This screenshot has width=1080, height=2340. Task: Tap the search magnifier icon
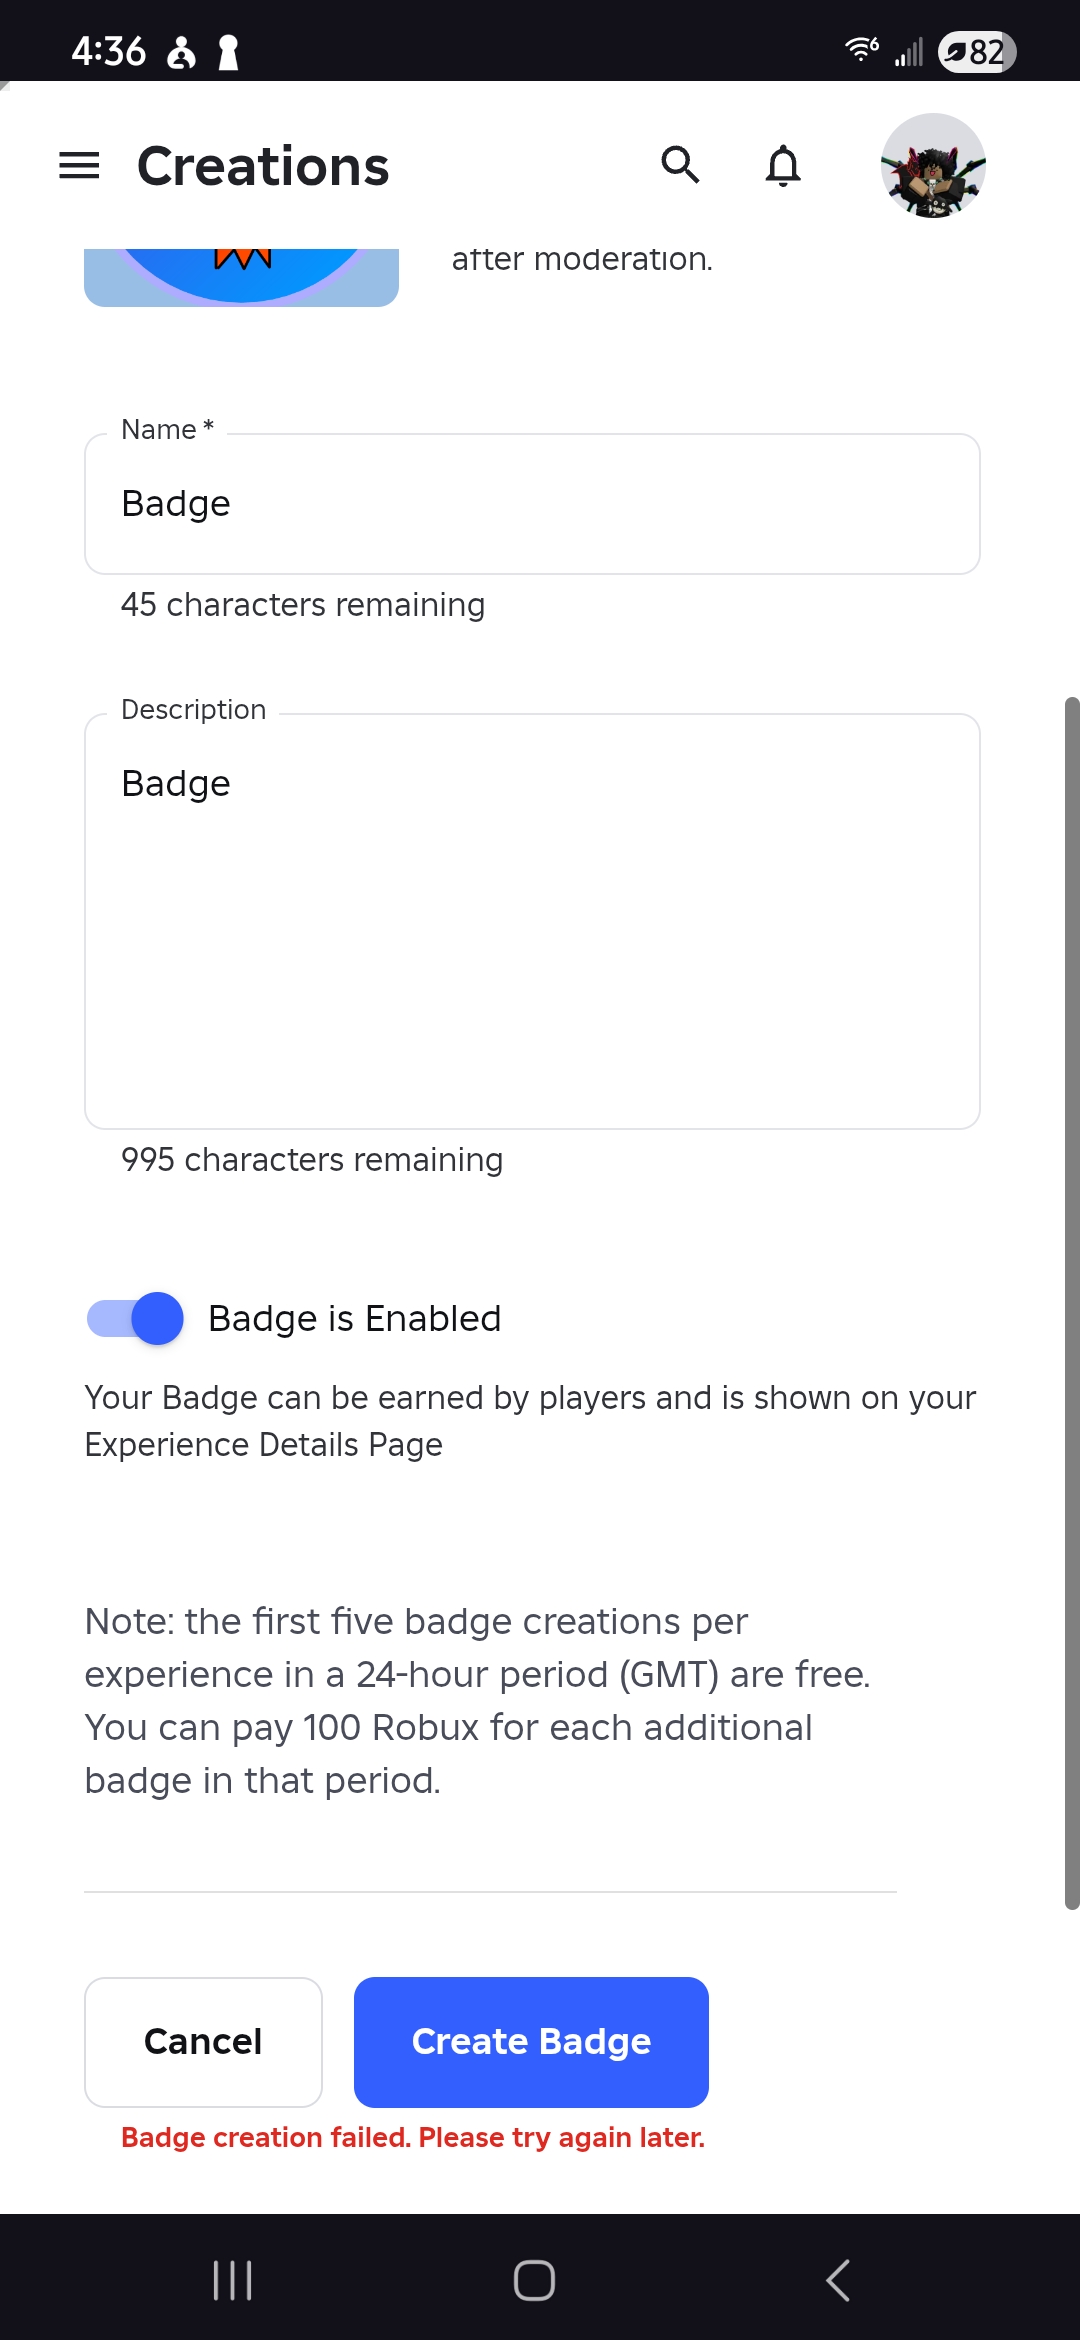click(x=681, y=165)
